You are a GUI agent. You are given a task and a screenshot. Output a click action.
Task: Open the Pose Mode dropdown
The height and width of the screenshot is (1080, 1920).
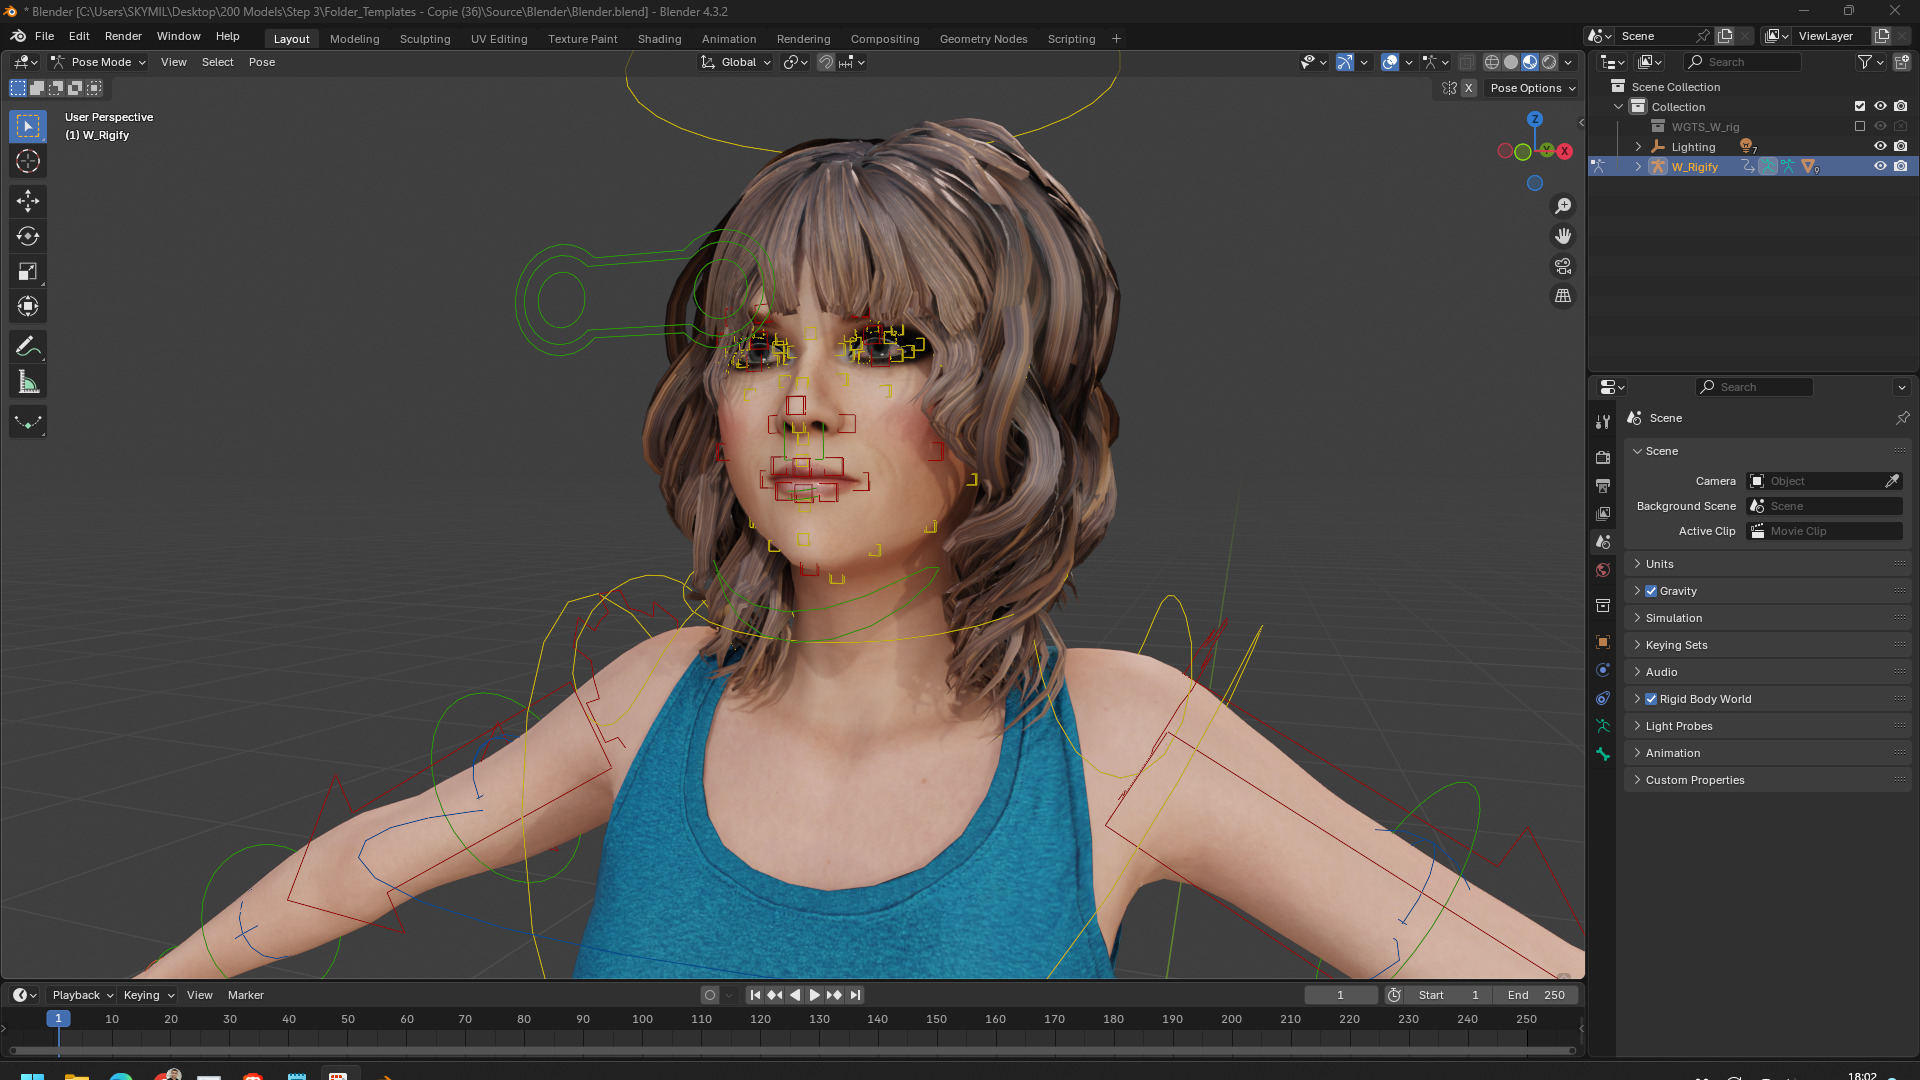click(x=100, y=62)
